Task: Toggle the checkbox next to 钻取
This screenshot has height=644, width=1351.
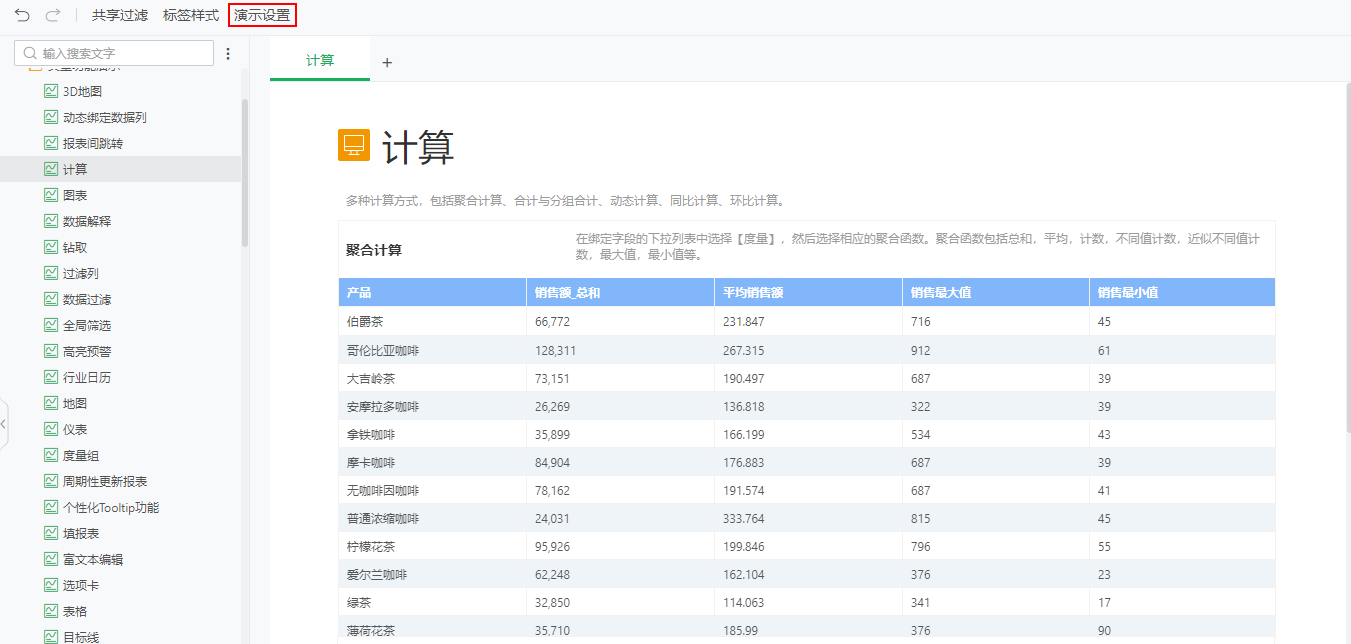Action: 50,246
